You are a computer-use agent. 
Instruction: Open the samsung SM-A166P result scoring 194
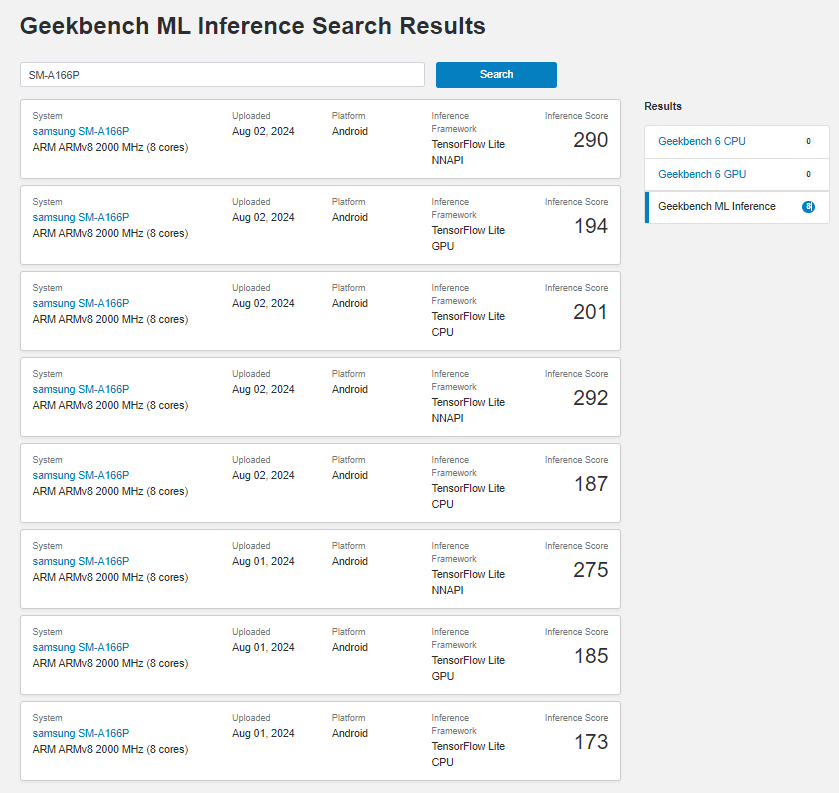81,217
